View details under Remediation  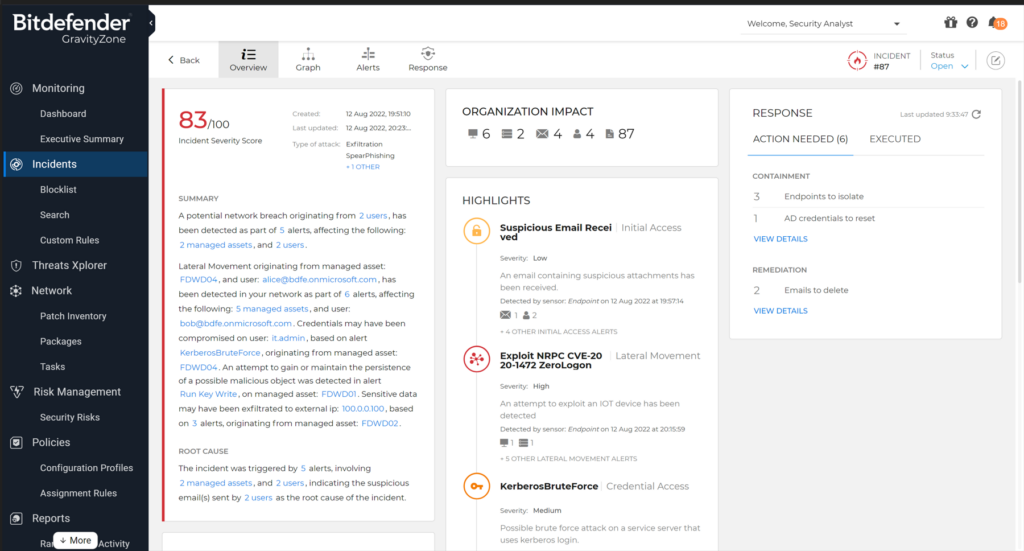(x=780, y=311)
